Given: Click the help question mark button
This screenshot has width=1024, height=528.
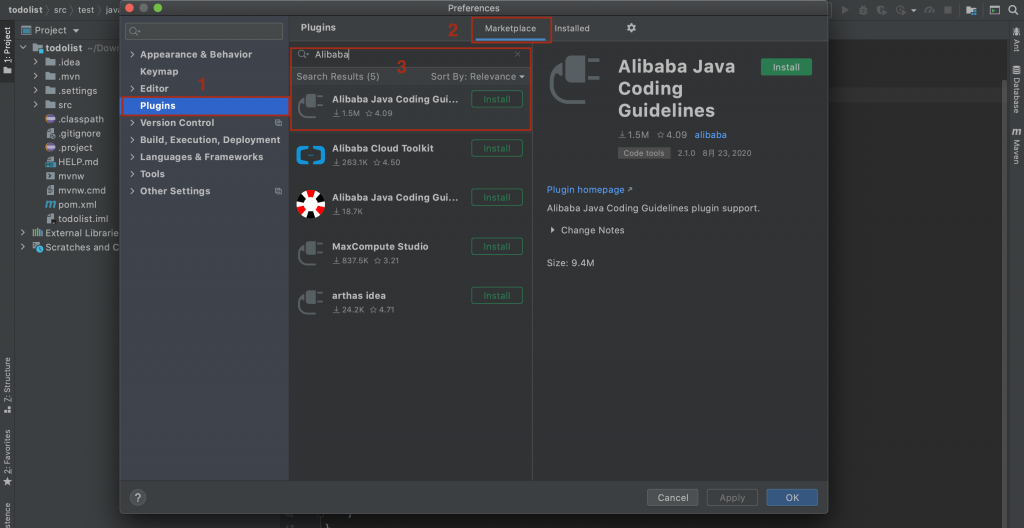Looking at the screenshot, I should click(138, 497).
